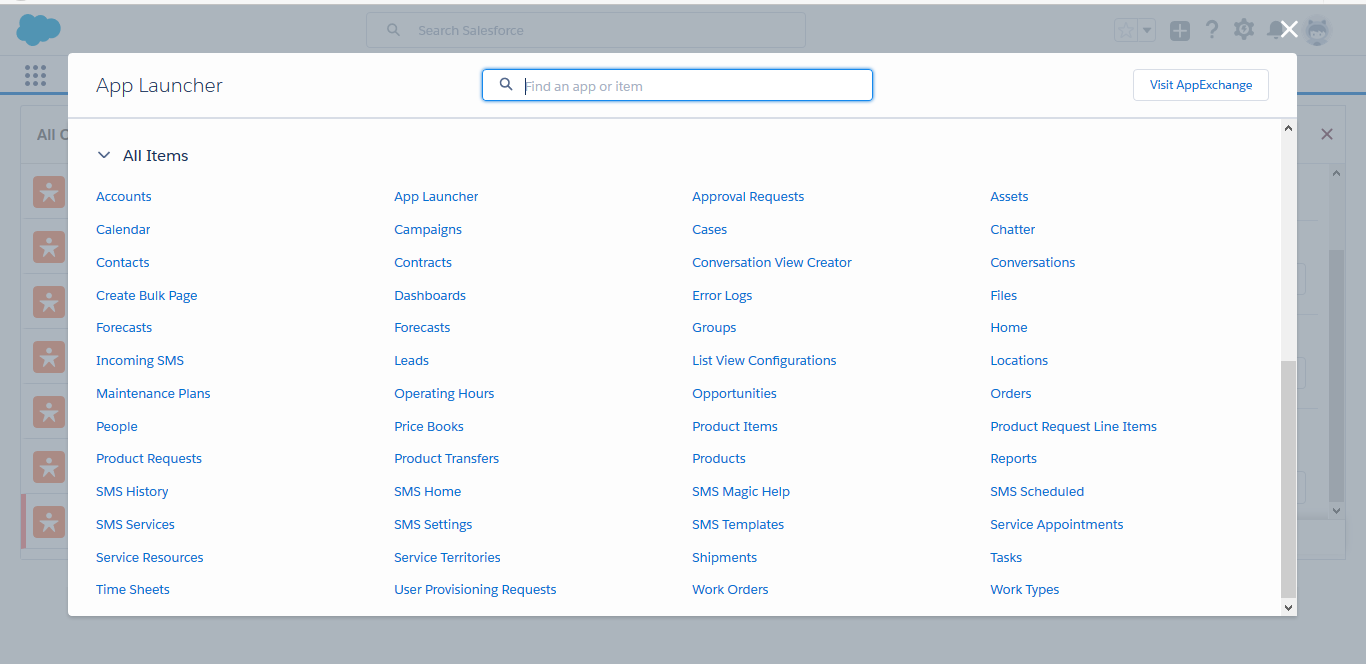
Task: Go to Reports
Action: click(1013, 459)
